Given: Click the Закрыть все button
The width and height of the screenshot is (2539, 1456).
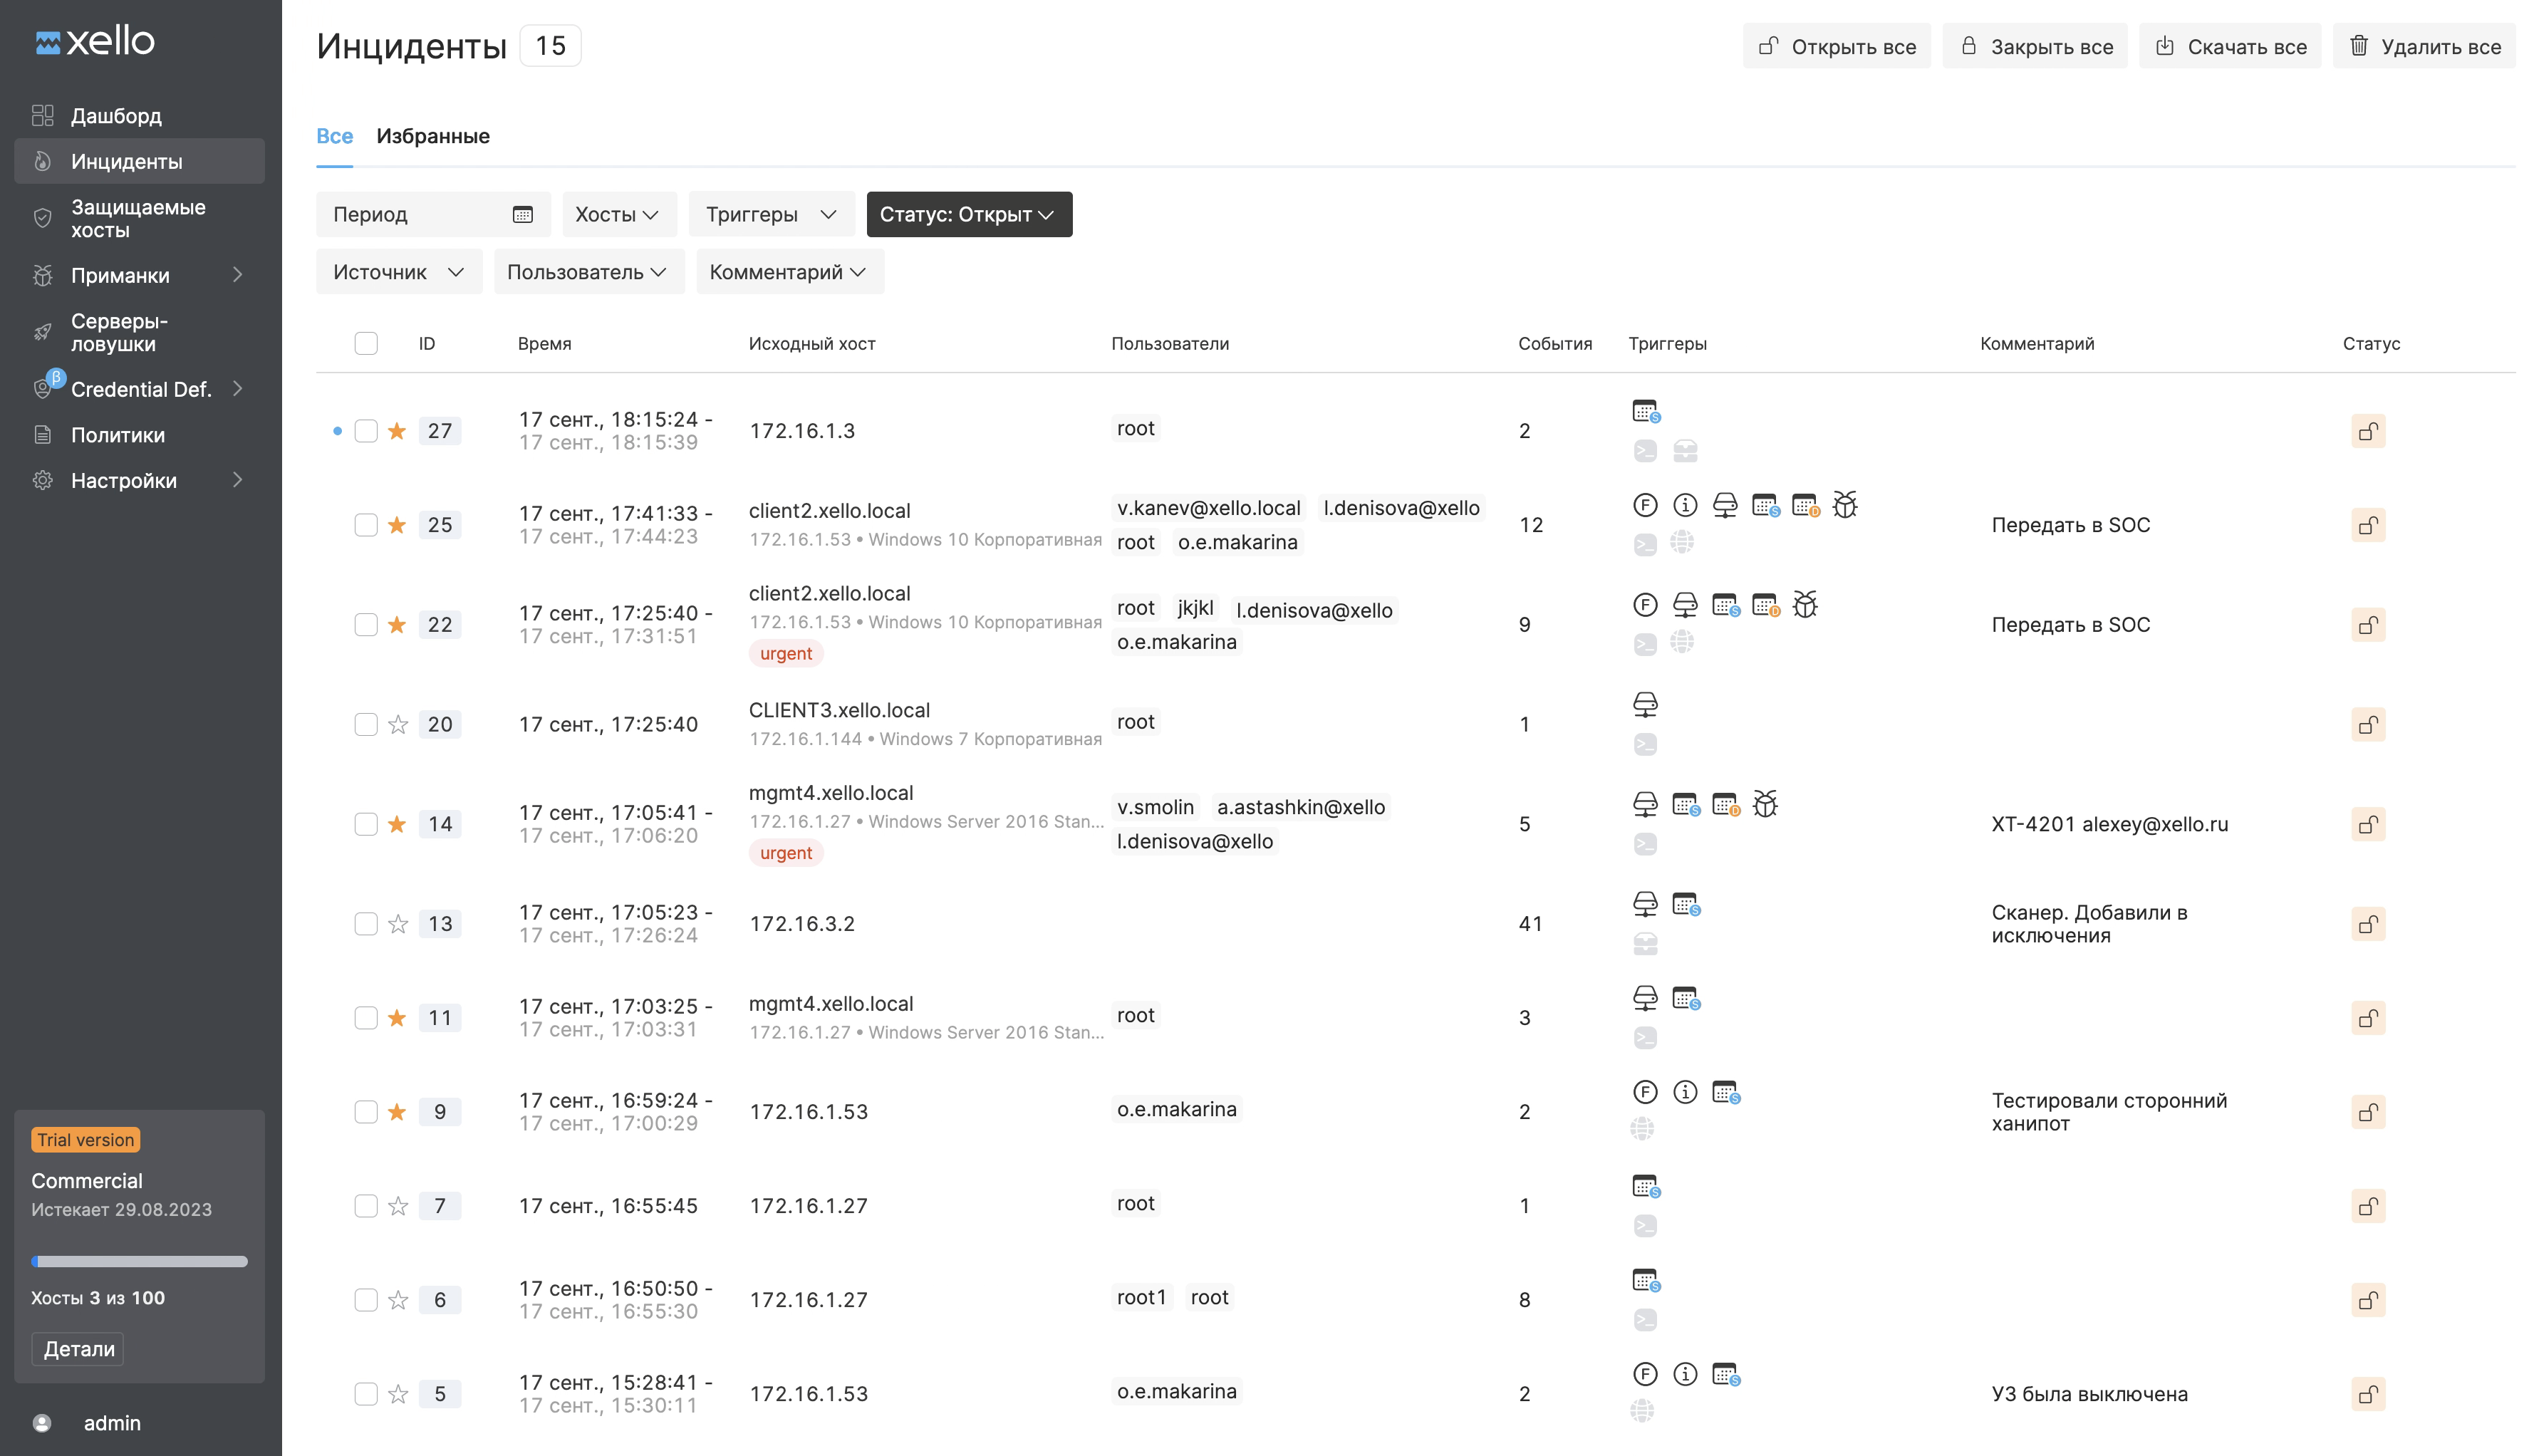Looking at the screenshot, I should [x=2035, y=46].
